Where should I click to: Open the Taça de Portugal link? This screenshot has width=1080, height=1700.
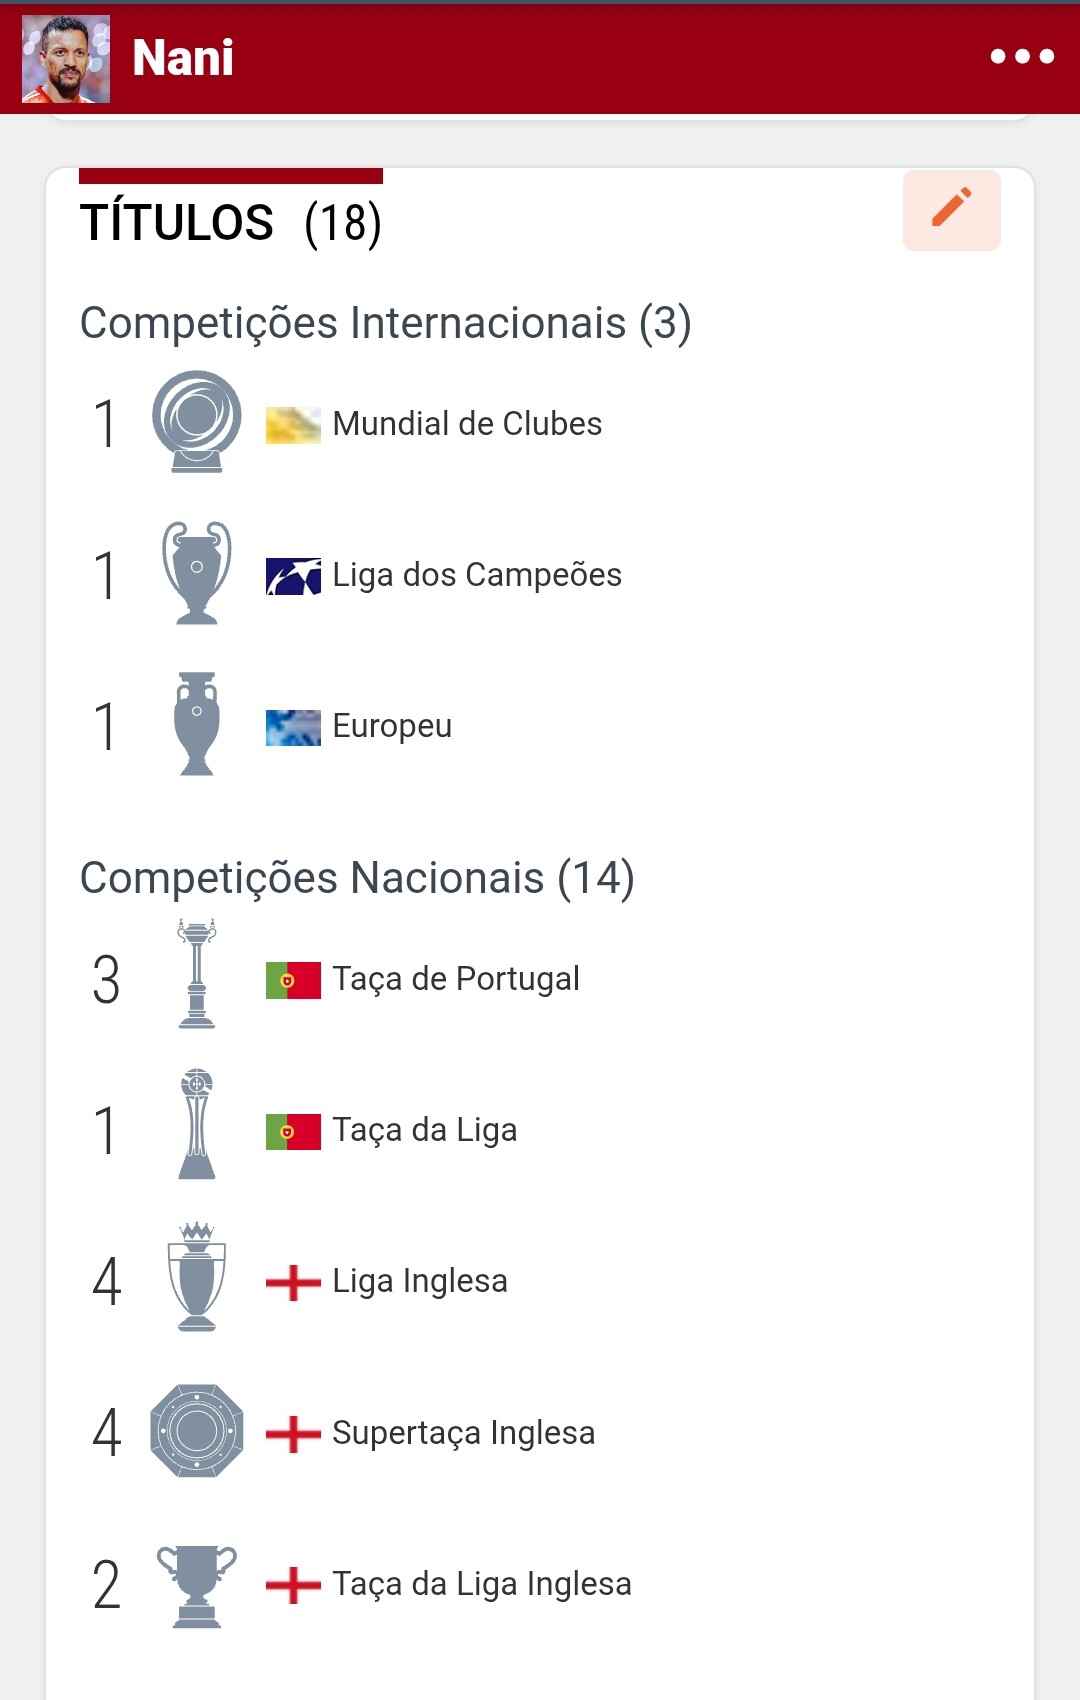click(x=456, y=979)
